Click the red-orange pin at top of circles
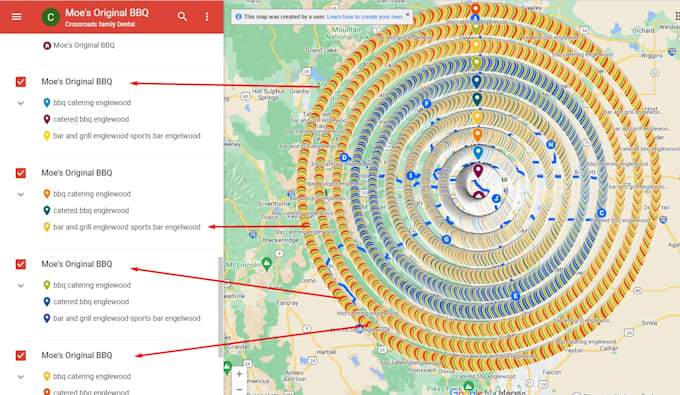This screenshot has width=680, height=395. (476, 9)
